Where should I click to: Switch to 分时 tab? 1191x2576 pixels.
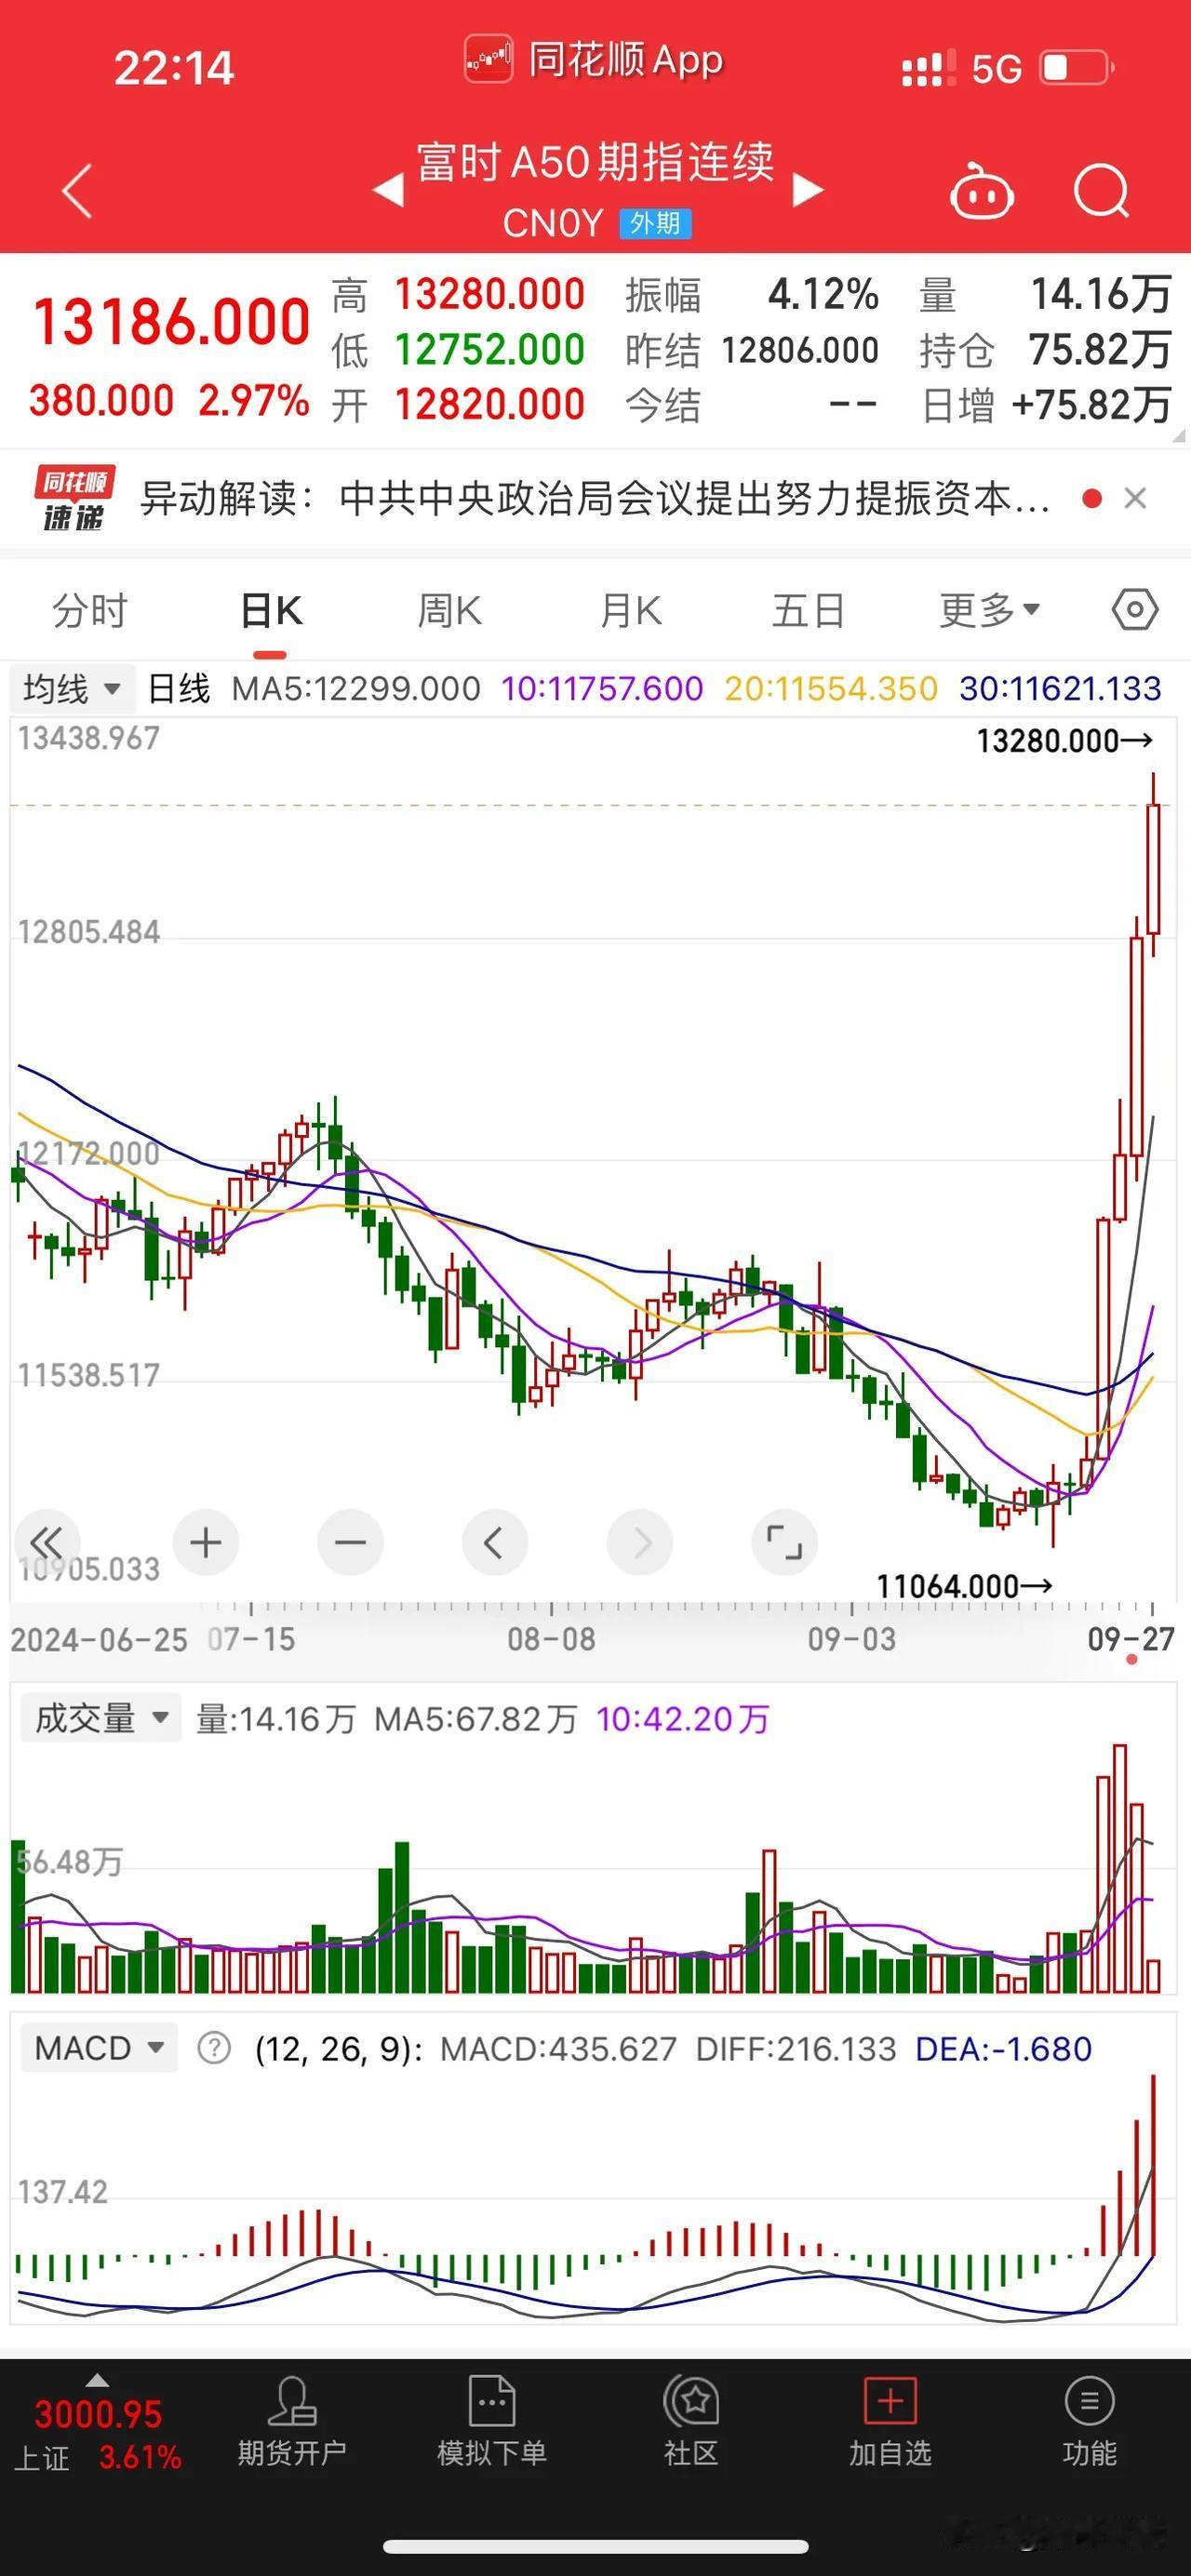[90, 610]
